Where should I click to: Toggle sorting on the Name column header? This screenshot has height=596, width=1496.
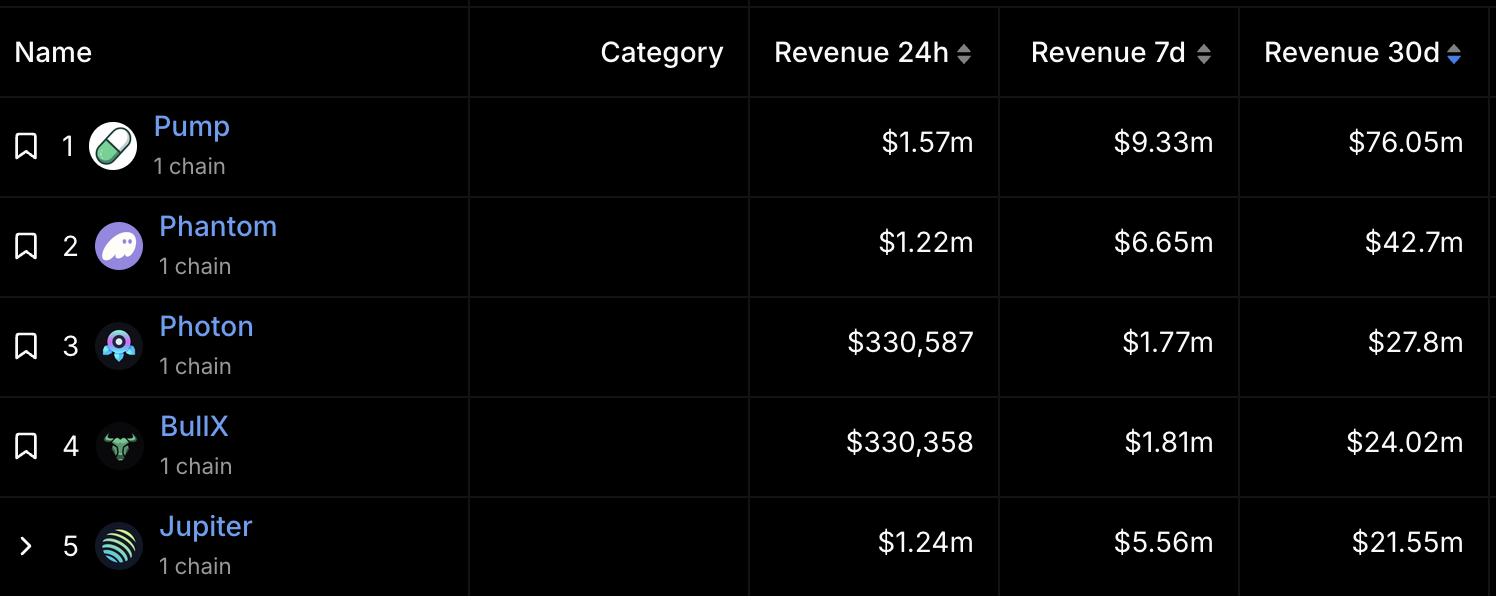click(x=52, y=52)
